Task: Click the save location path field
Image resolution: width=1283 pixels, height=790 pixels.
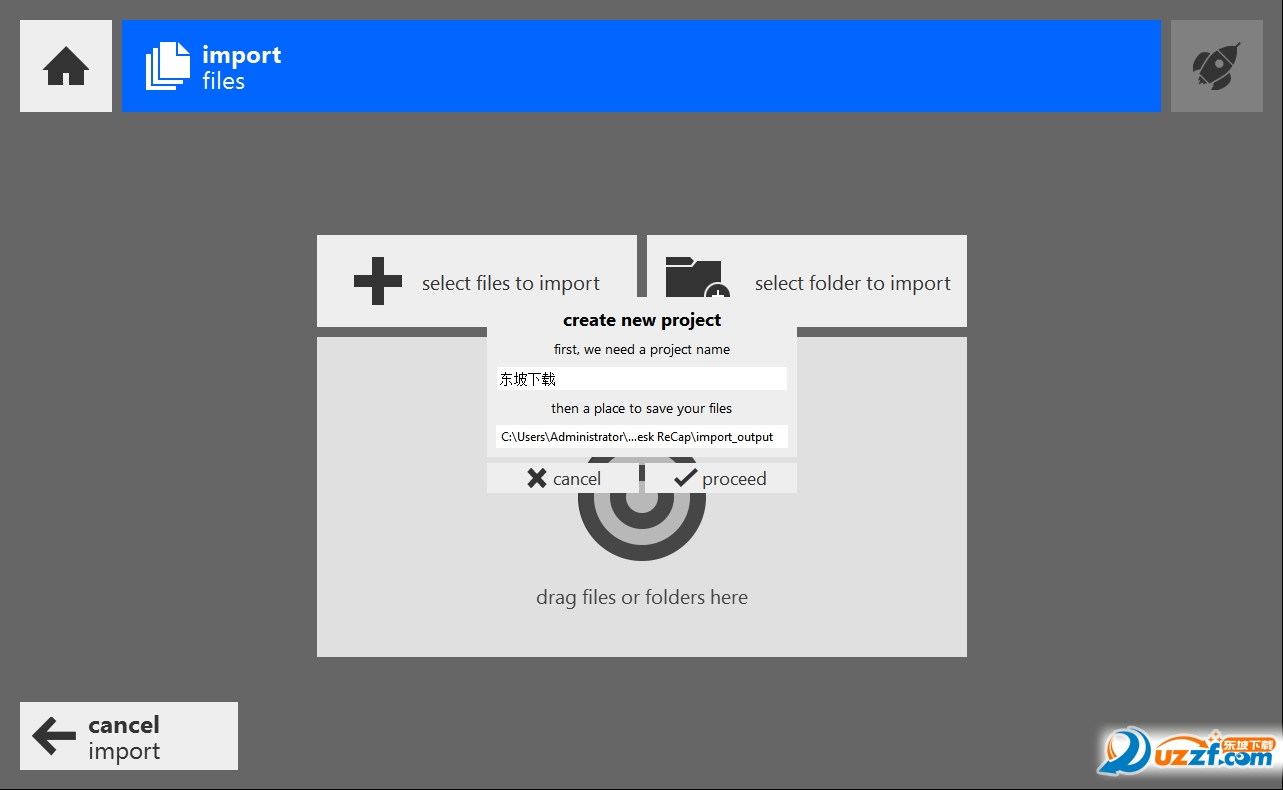Action: [x=641, y=437]
